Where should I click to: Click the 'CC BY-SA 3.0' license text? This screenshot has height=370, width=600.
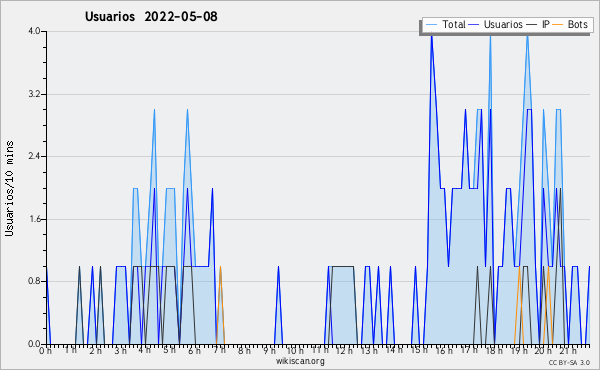coord(569,362)
